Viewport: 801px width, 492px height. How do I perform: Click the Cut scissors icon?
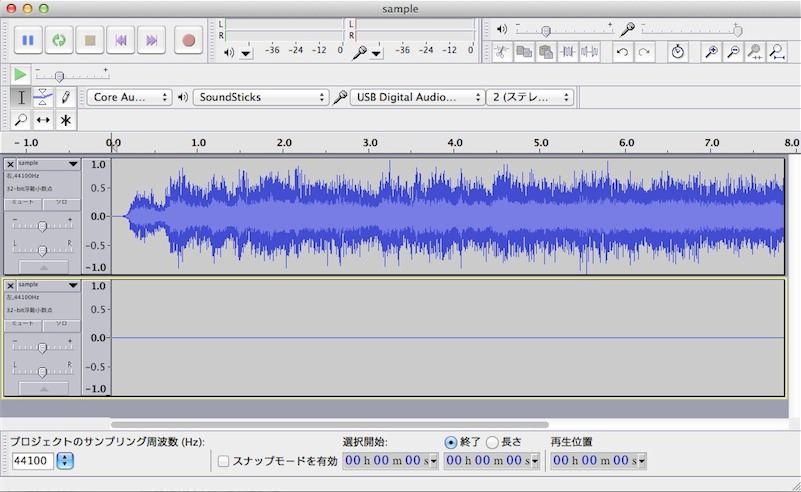tap(502, 52)
